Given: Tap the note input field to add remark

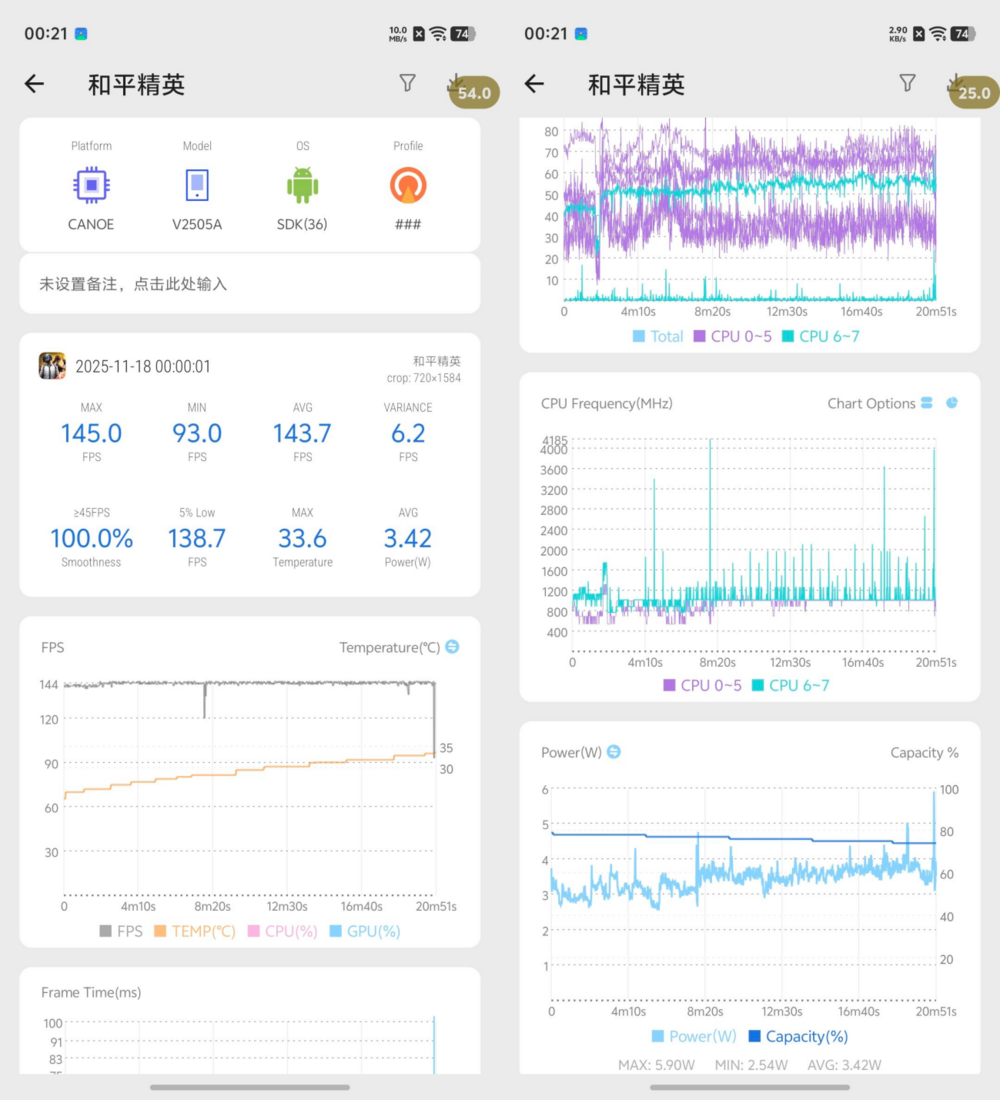Looking at the screenshot, I should 250,284.
